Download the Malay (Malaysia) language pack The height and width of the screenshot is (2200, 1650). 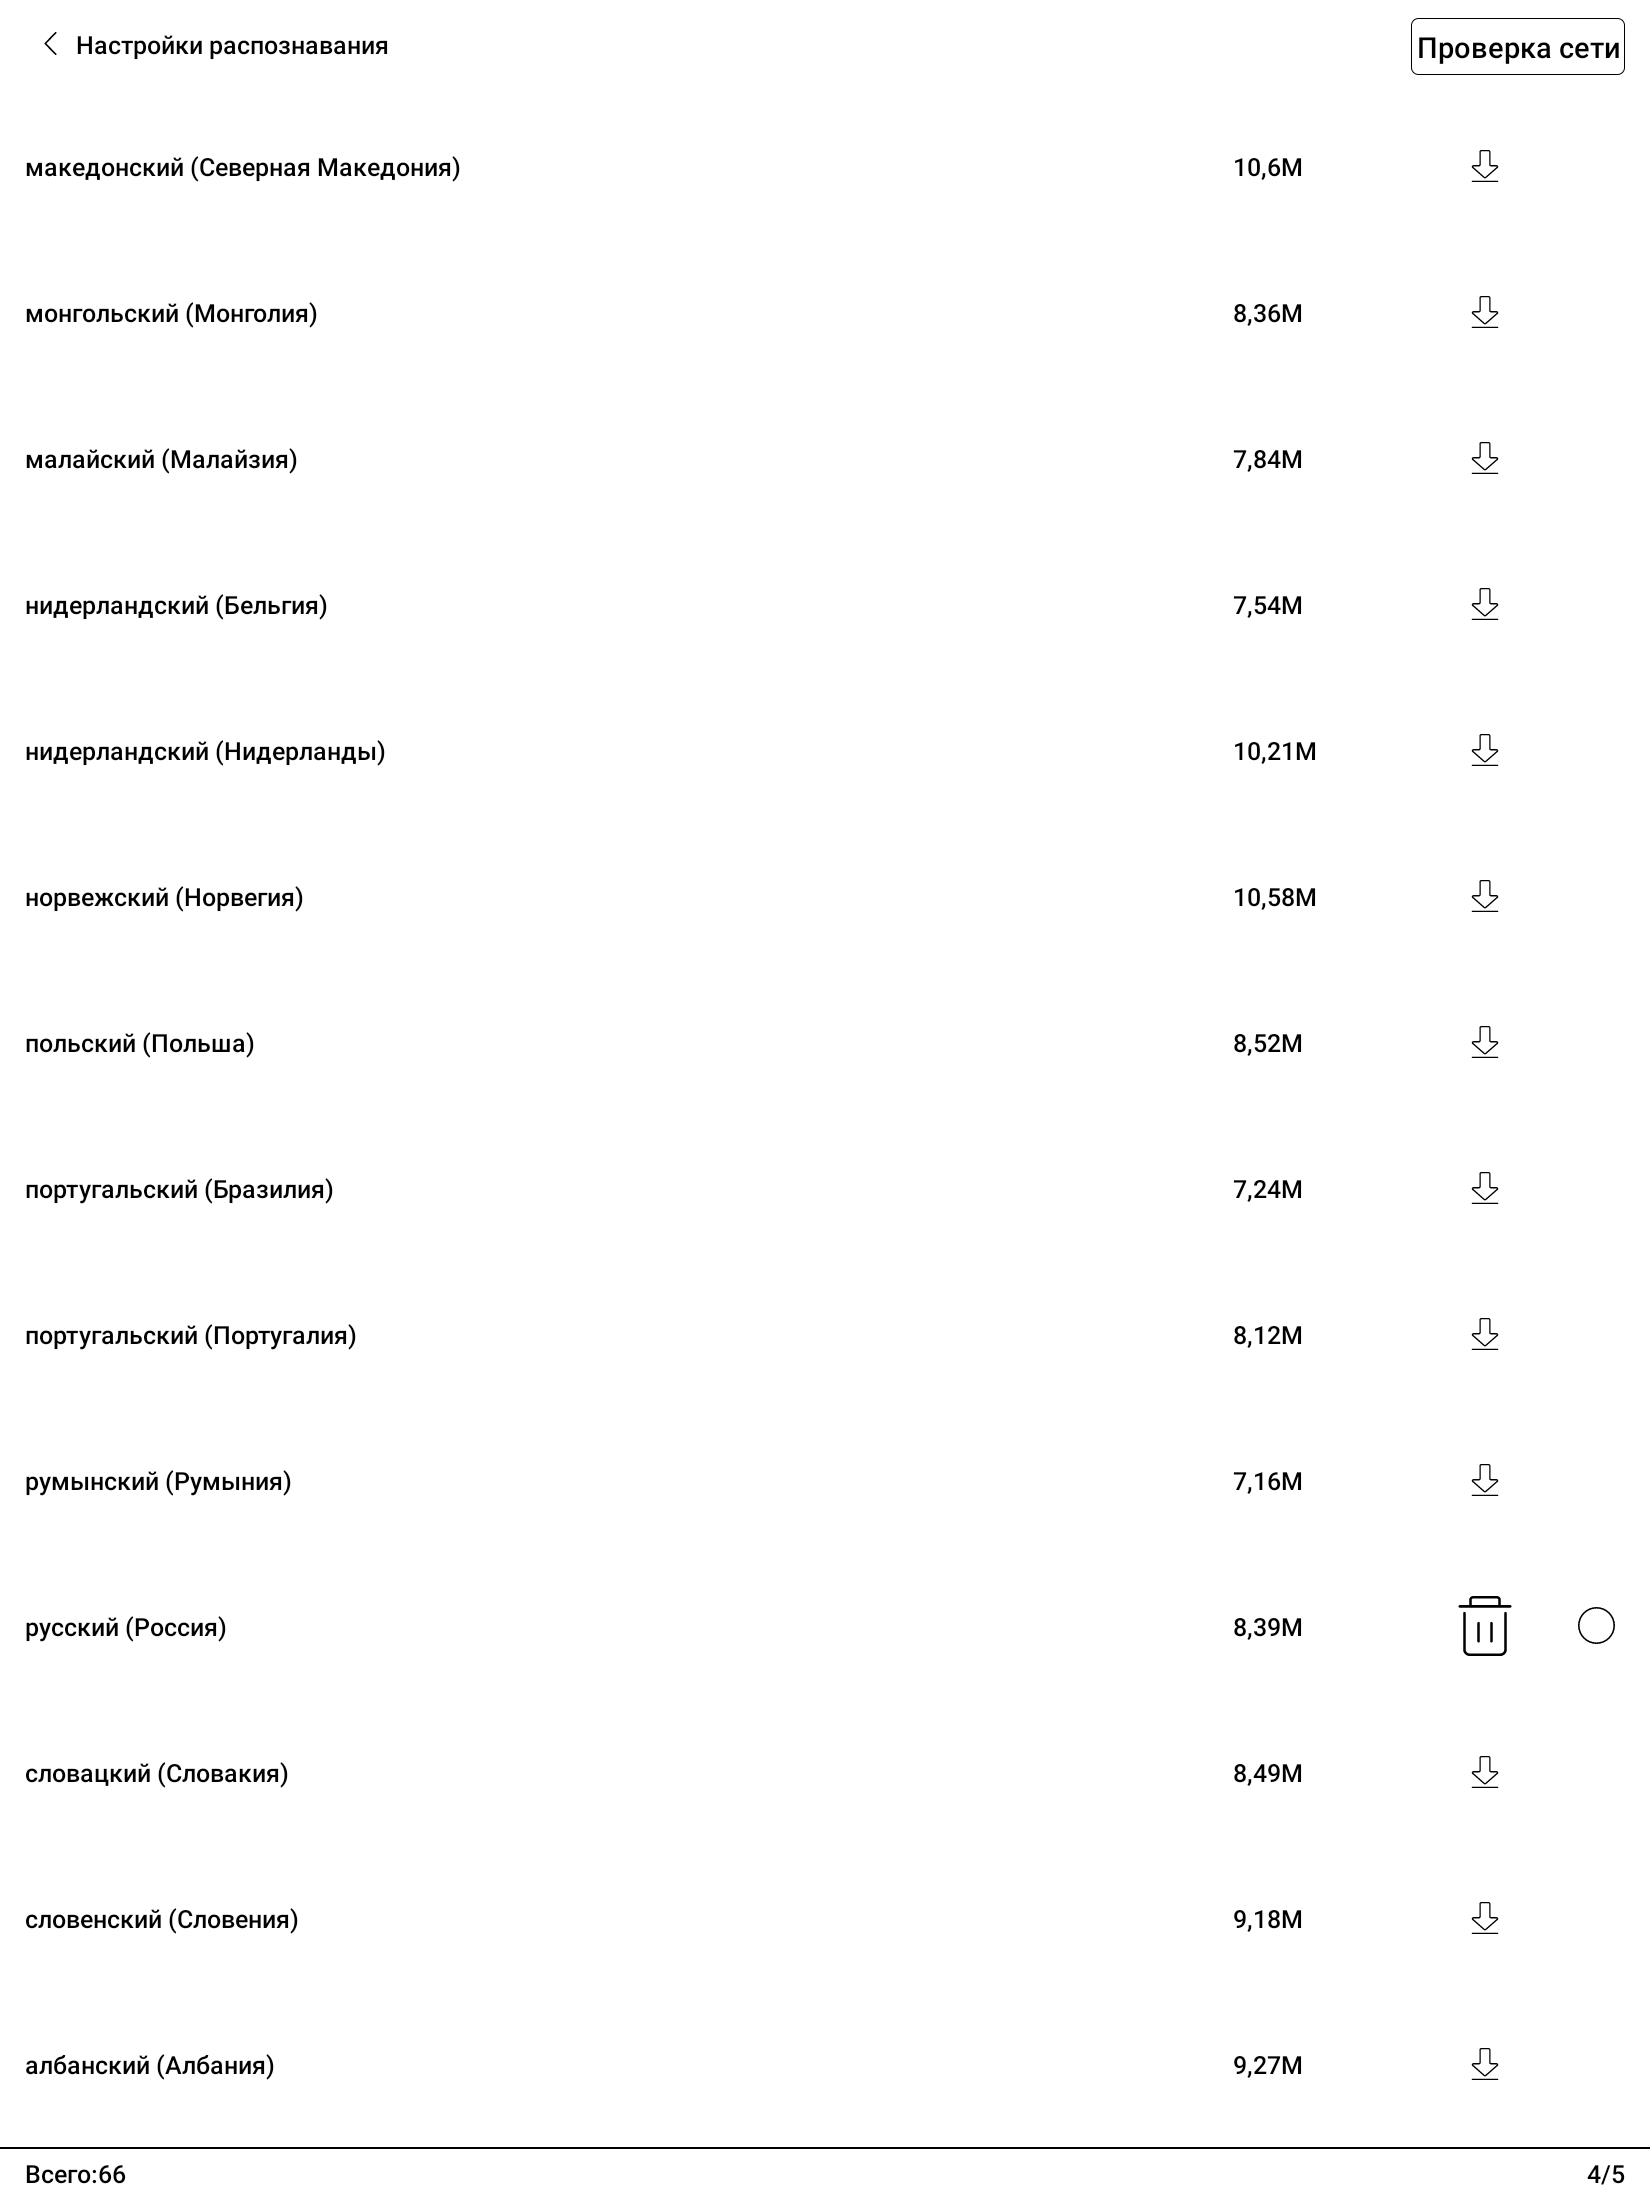tap(1485, 458)
